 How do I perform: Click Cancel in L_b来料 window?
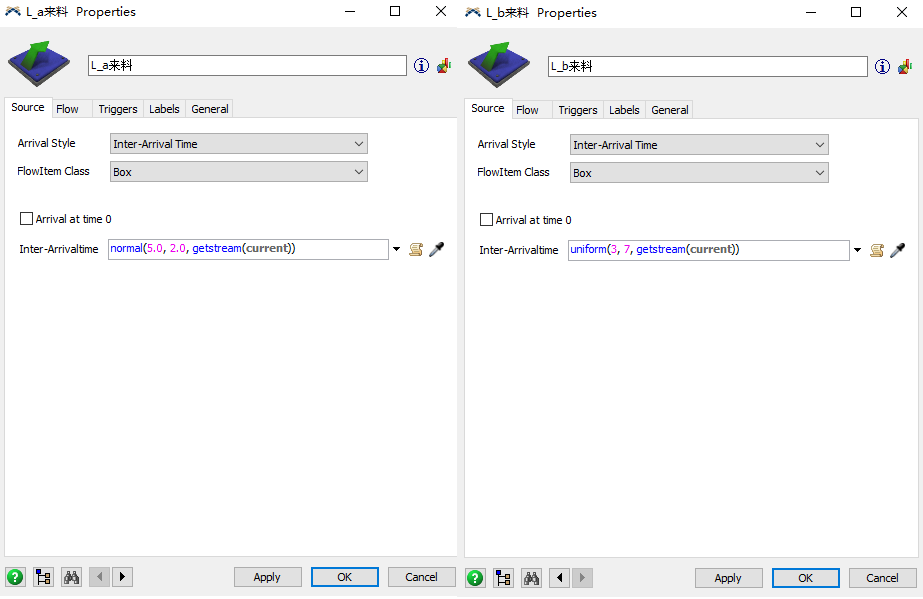[x=882, y=578]
